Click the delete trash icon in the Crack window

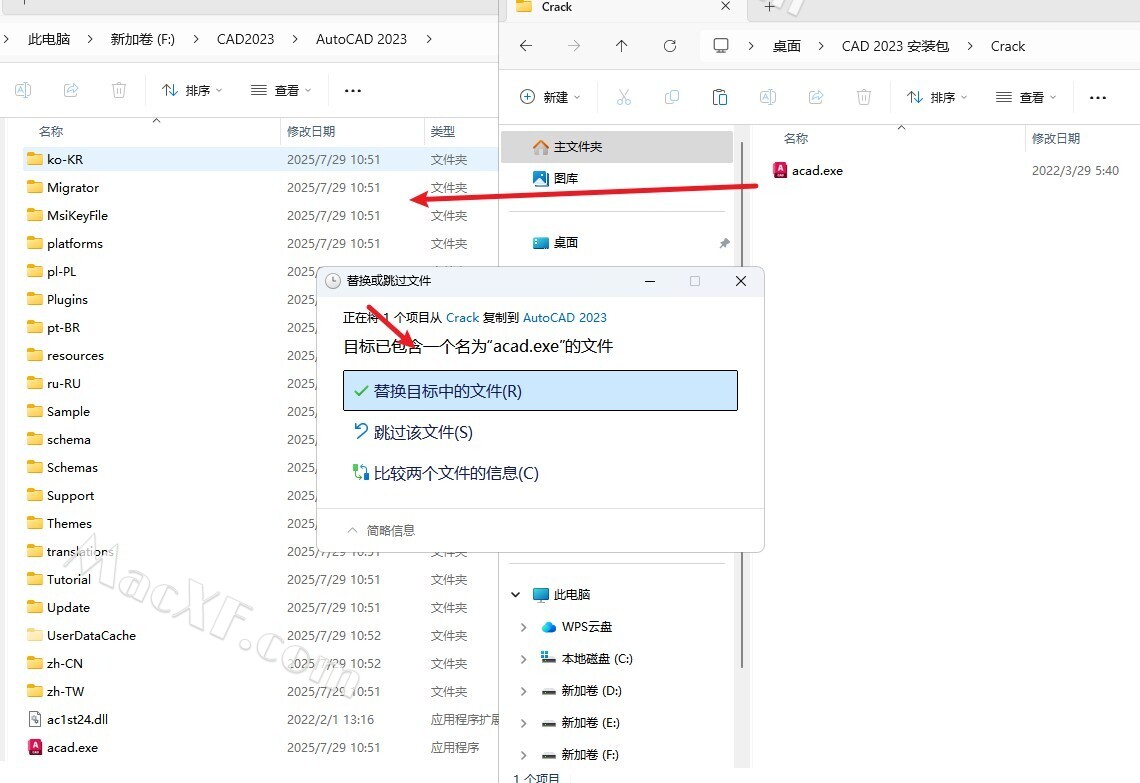(x=864, y=97)
